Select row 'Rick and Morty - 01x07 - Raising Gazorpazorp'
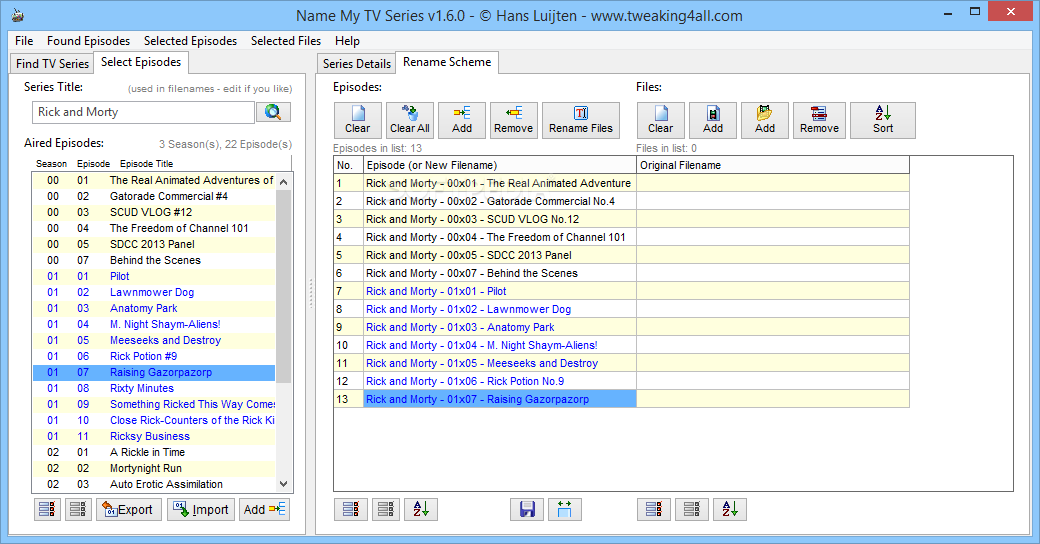Screen dimensions: 1040x544 (x=499, y=399)
